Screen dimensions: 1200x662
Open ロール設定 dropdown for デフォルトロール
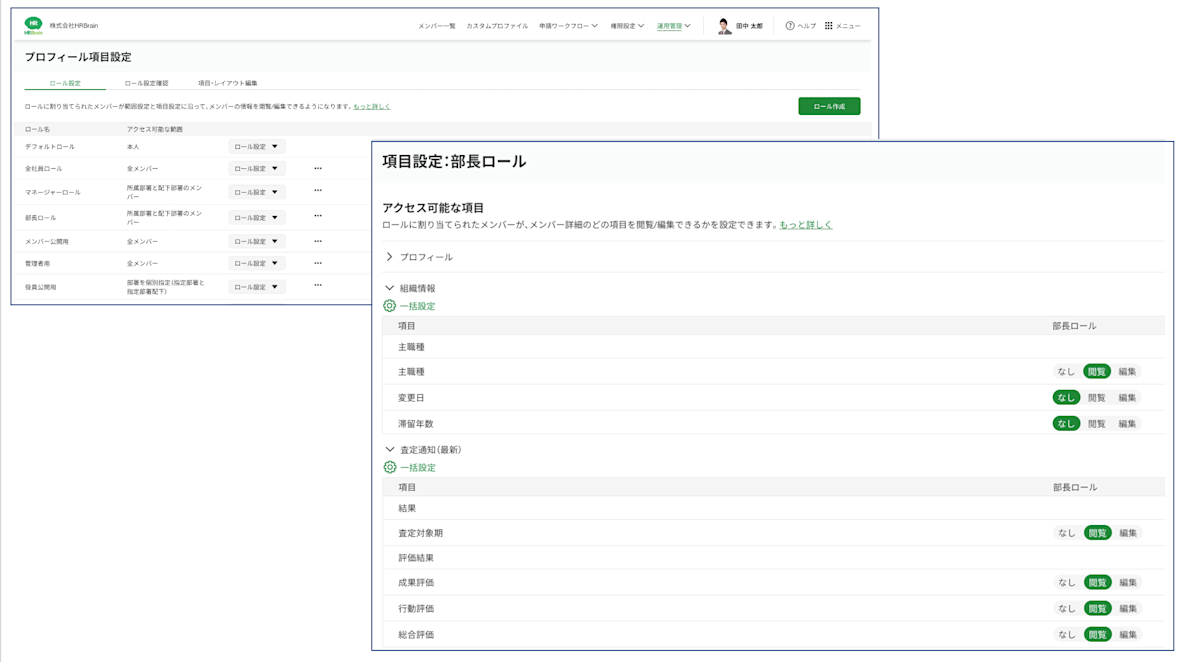point(257,146)
